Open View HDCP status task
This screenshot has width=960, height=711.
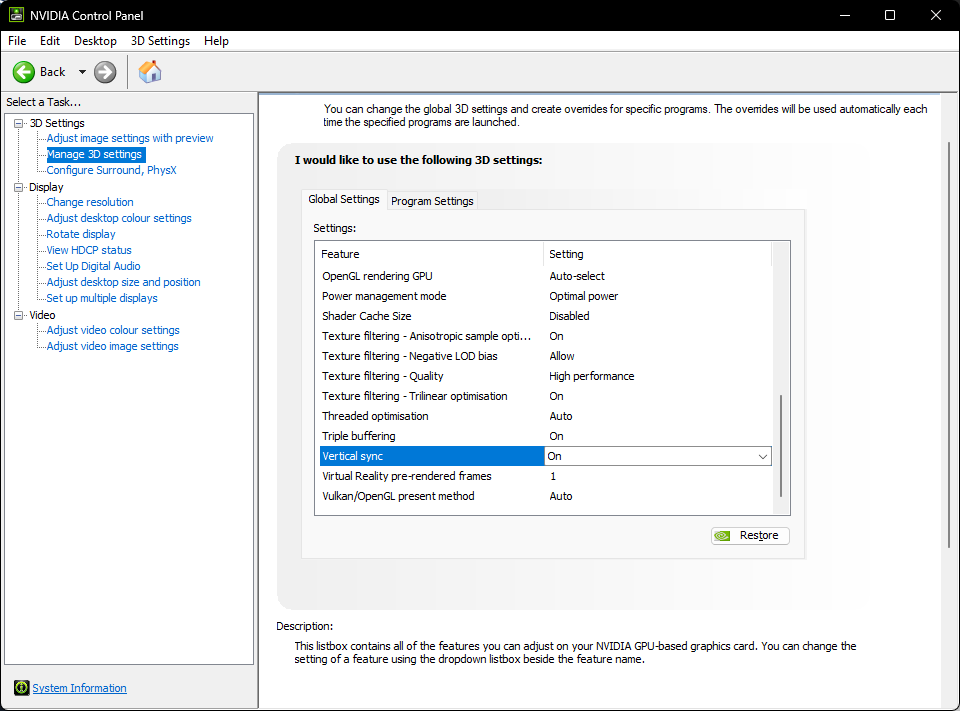tap(89, 250)
